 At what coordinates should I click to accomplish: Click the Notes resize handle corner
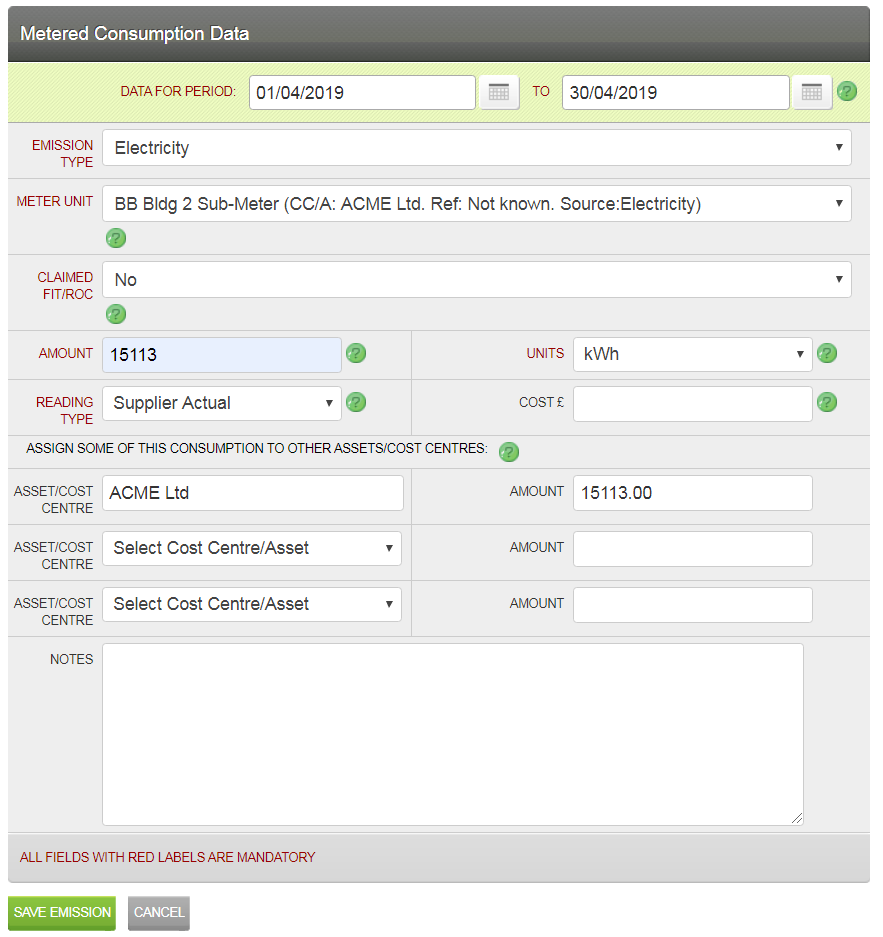pyautogui.click(x=797, y=819)
